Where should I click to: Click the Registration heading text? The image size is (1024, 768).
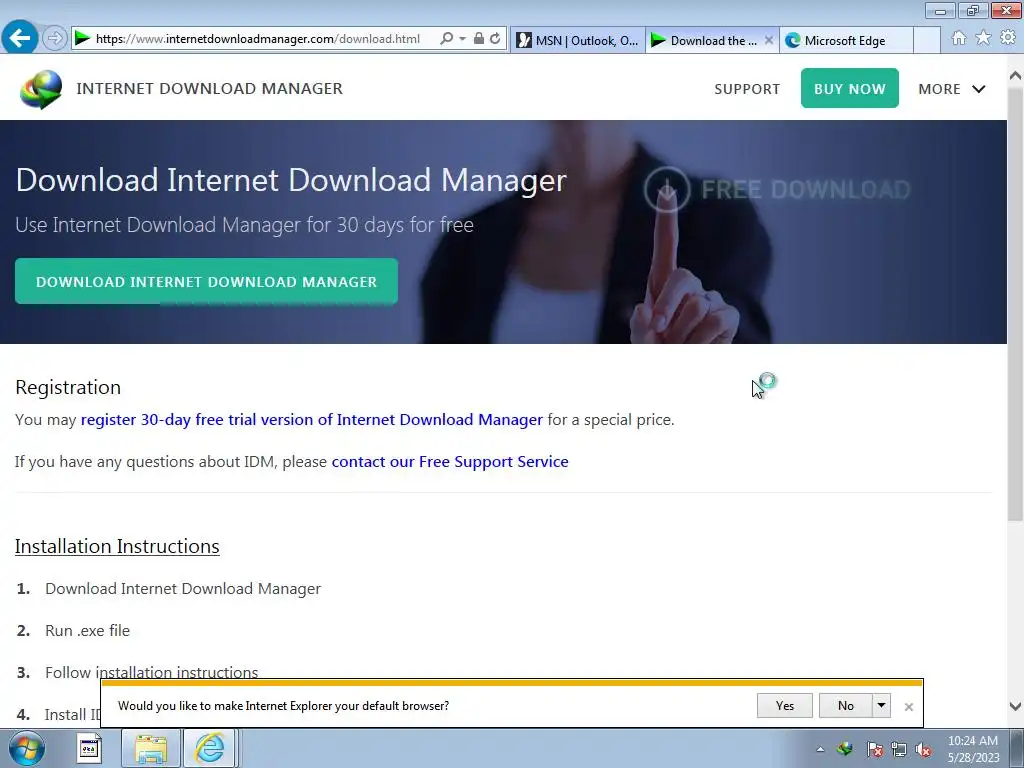[68, 387]
